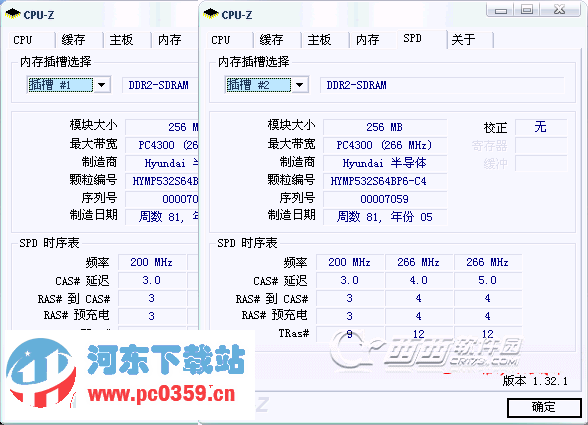
Task: Minimize the front CPU-Z window
Action: coord(501,10)
